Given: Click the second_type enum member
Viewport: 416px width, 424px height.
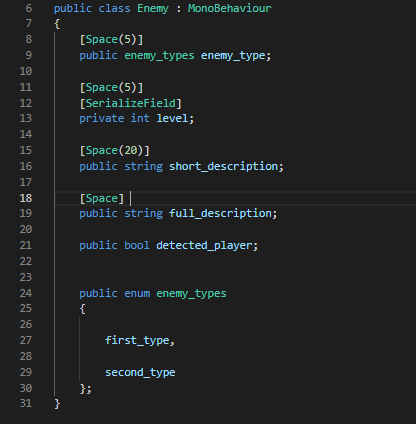Looking at the screenshot, I should pyautogui.click(x=140, y=372).
